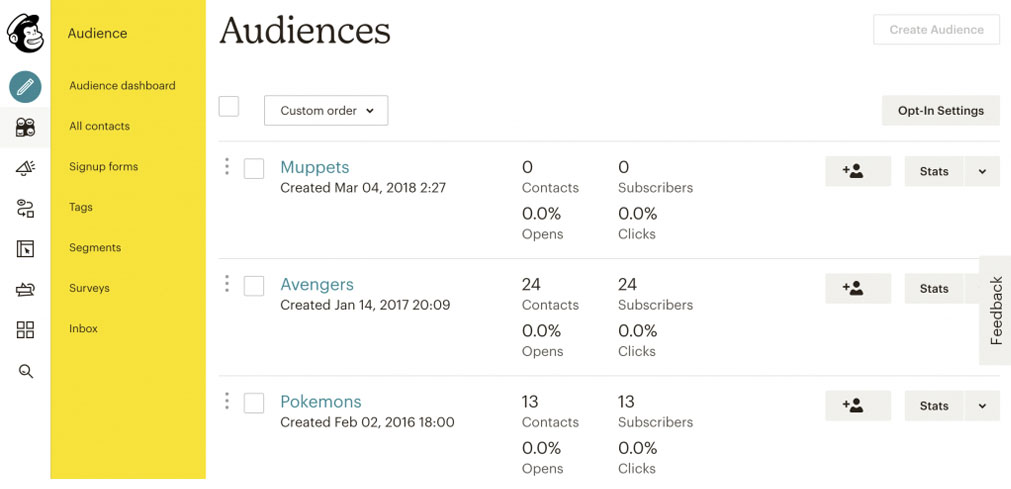Open Segments in the sidebar
The height and width of the screenshot is (489, 1011).
tap(95, 248)
